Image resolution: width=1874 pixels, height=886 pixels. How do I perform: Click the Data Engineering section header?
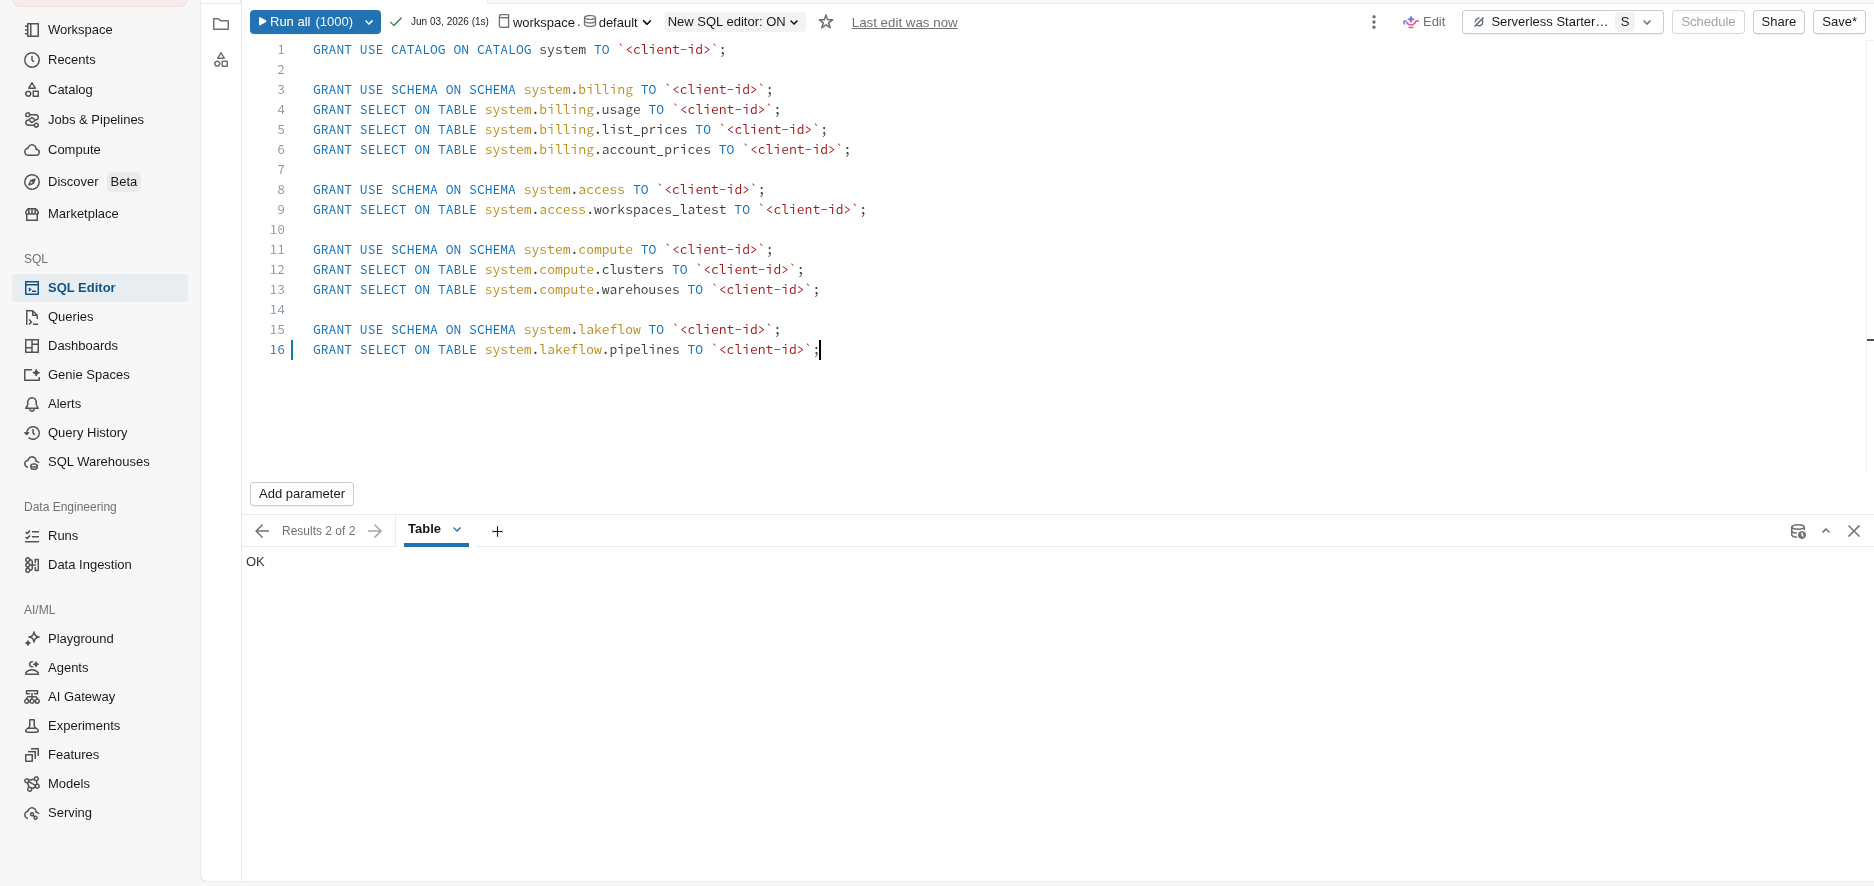coord(70,507)
